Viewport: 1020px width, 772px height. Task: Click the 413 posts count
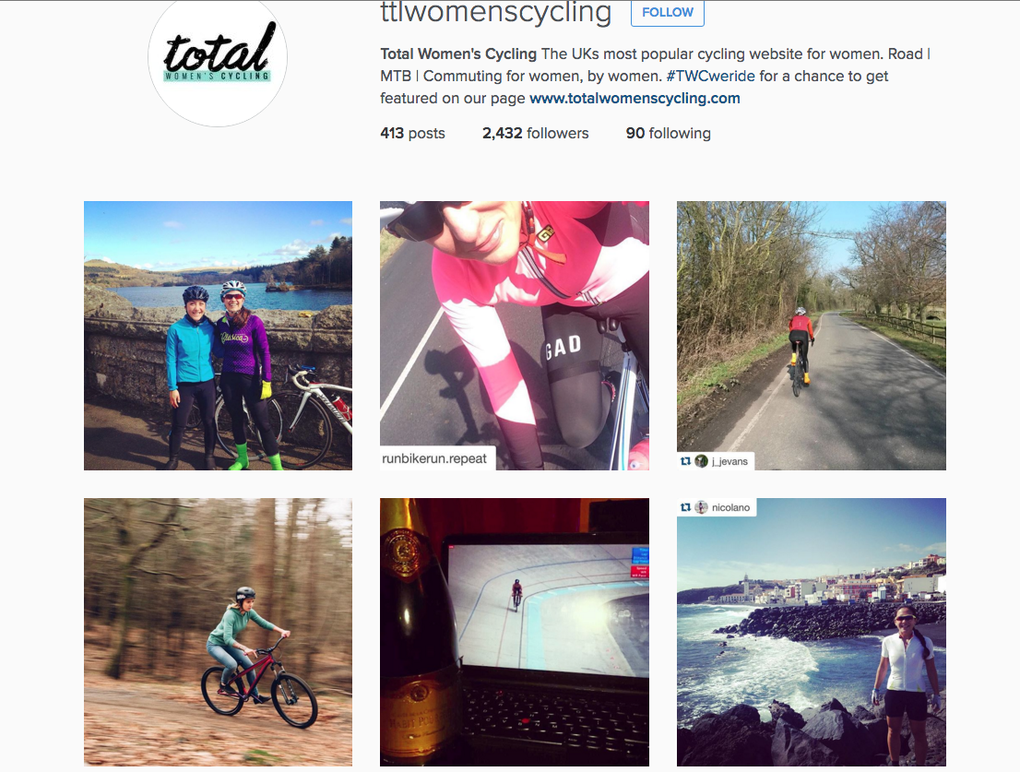[412, 133]
